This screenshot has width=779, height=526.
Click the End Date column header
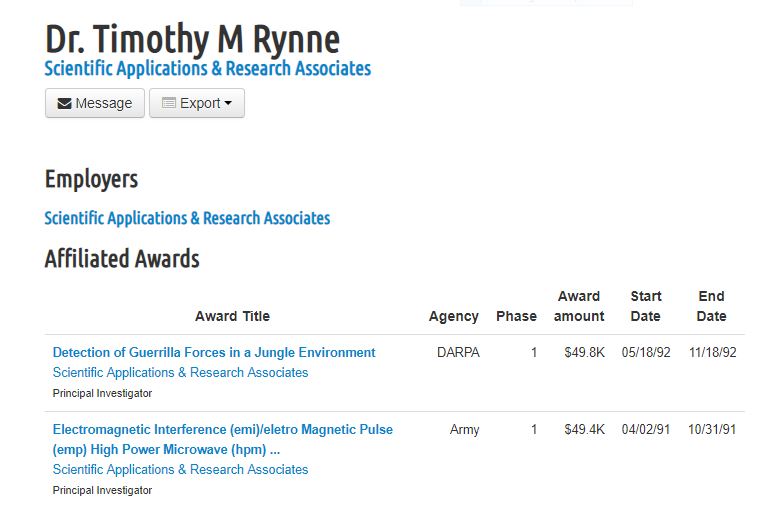click(x=711, y=306)
